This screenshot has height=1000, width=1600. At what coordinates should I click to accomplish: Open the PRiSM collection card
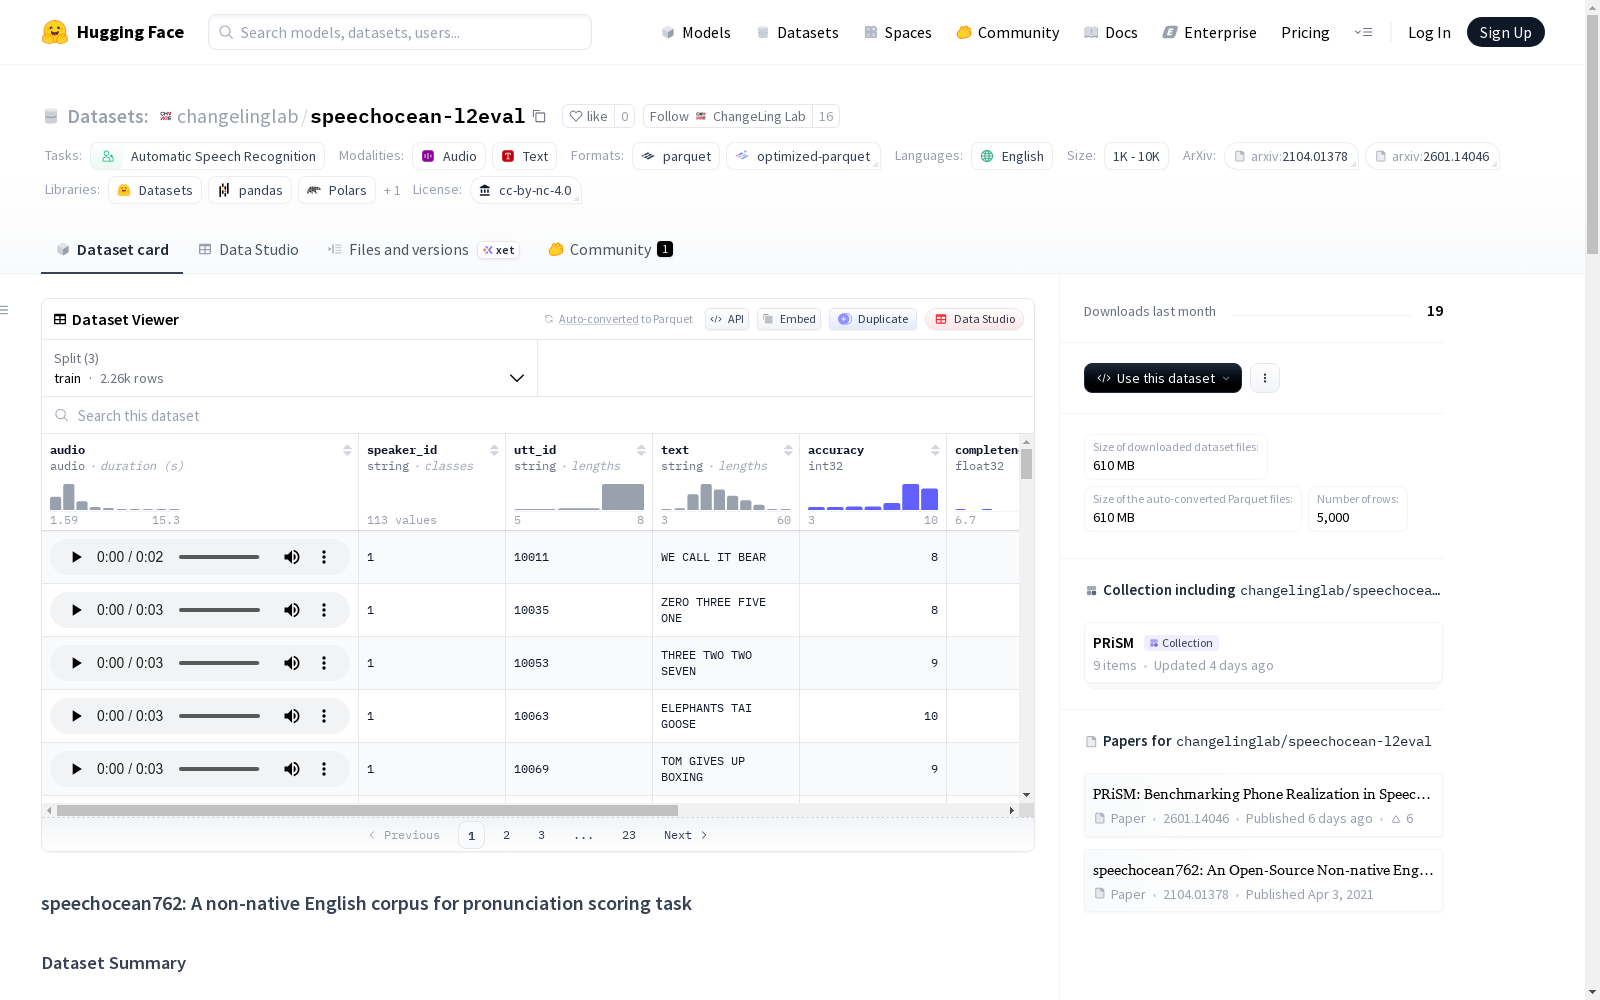click(1263, 653)
